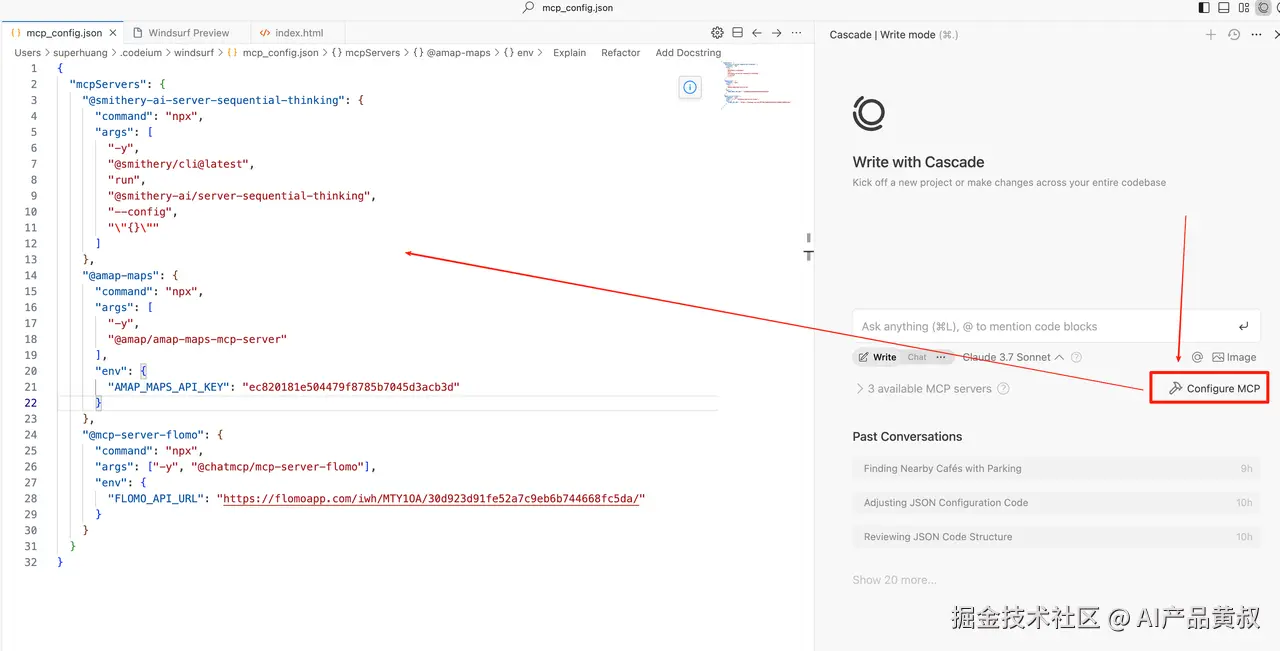The width and height of the screenshot is (1280, 651).
Task: Click the "@chatmcp/mcp-server-flomo" string
Action: (279, 466)
